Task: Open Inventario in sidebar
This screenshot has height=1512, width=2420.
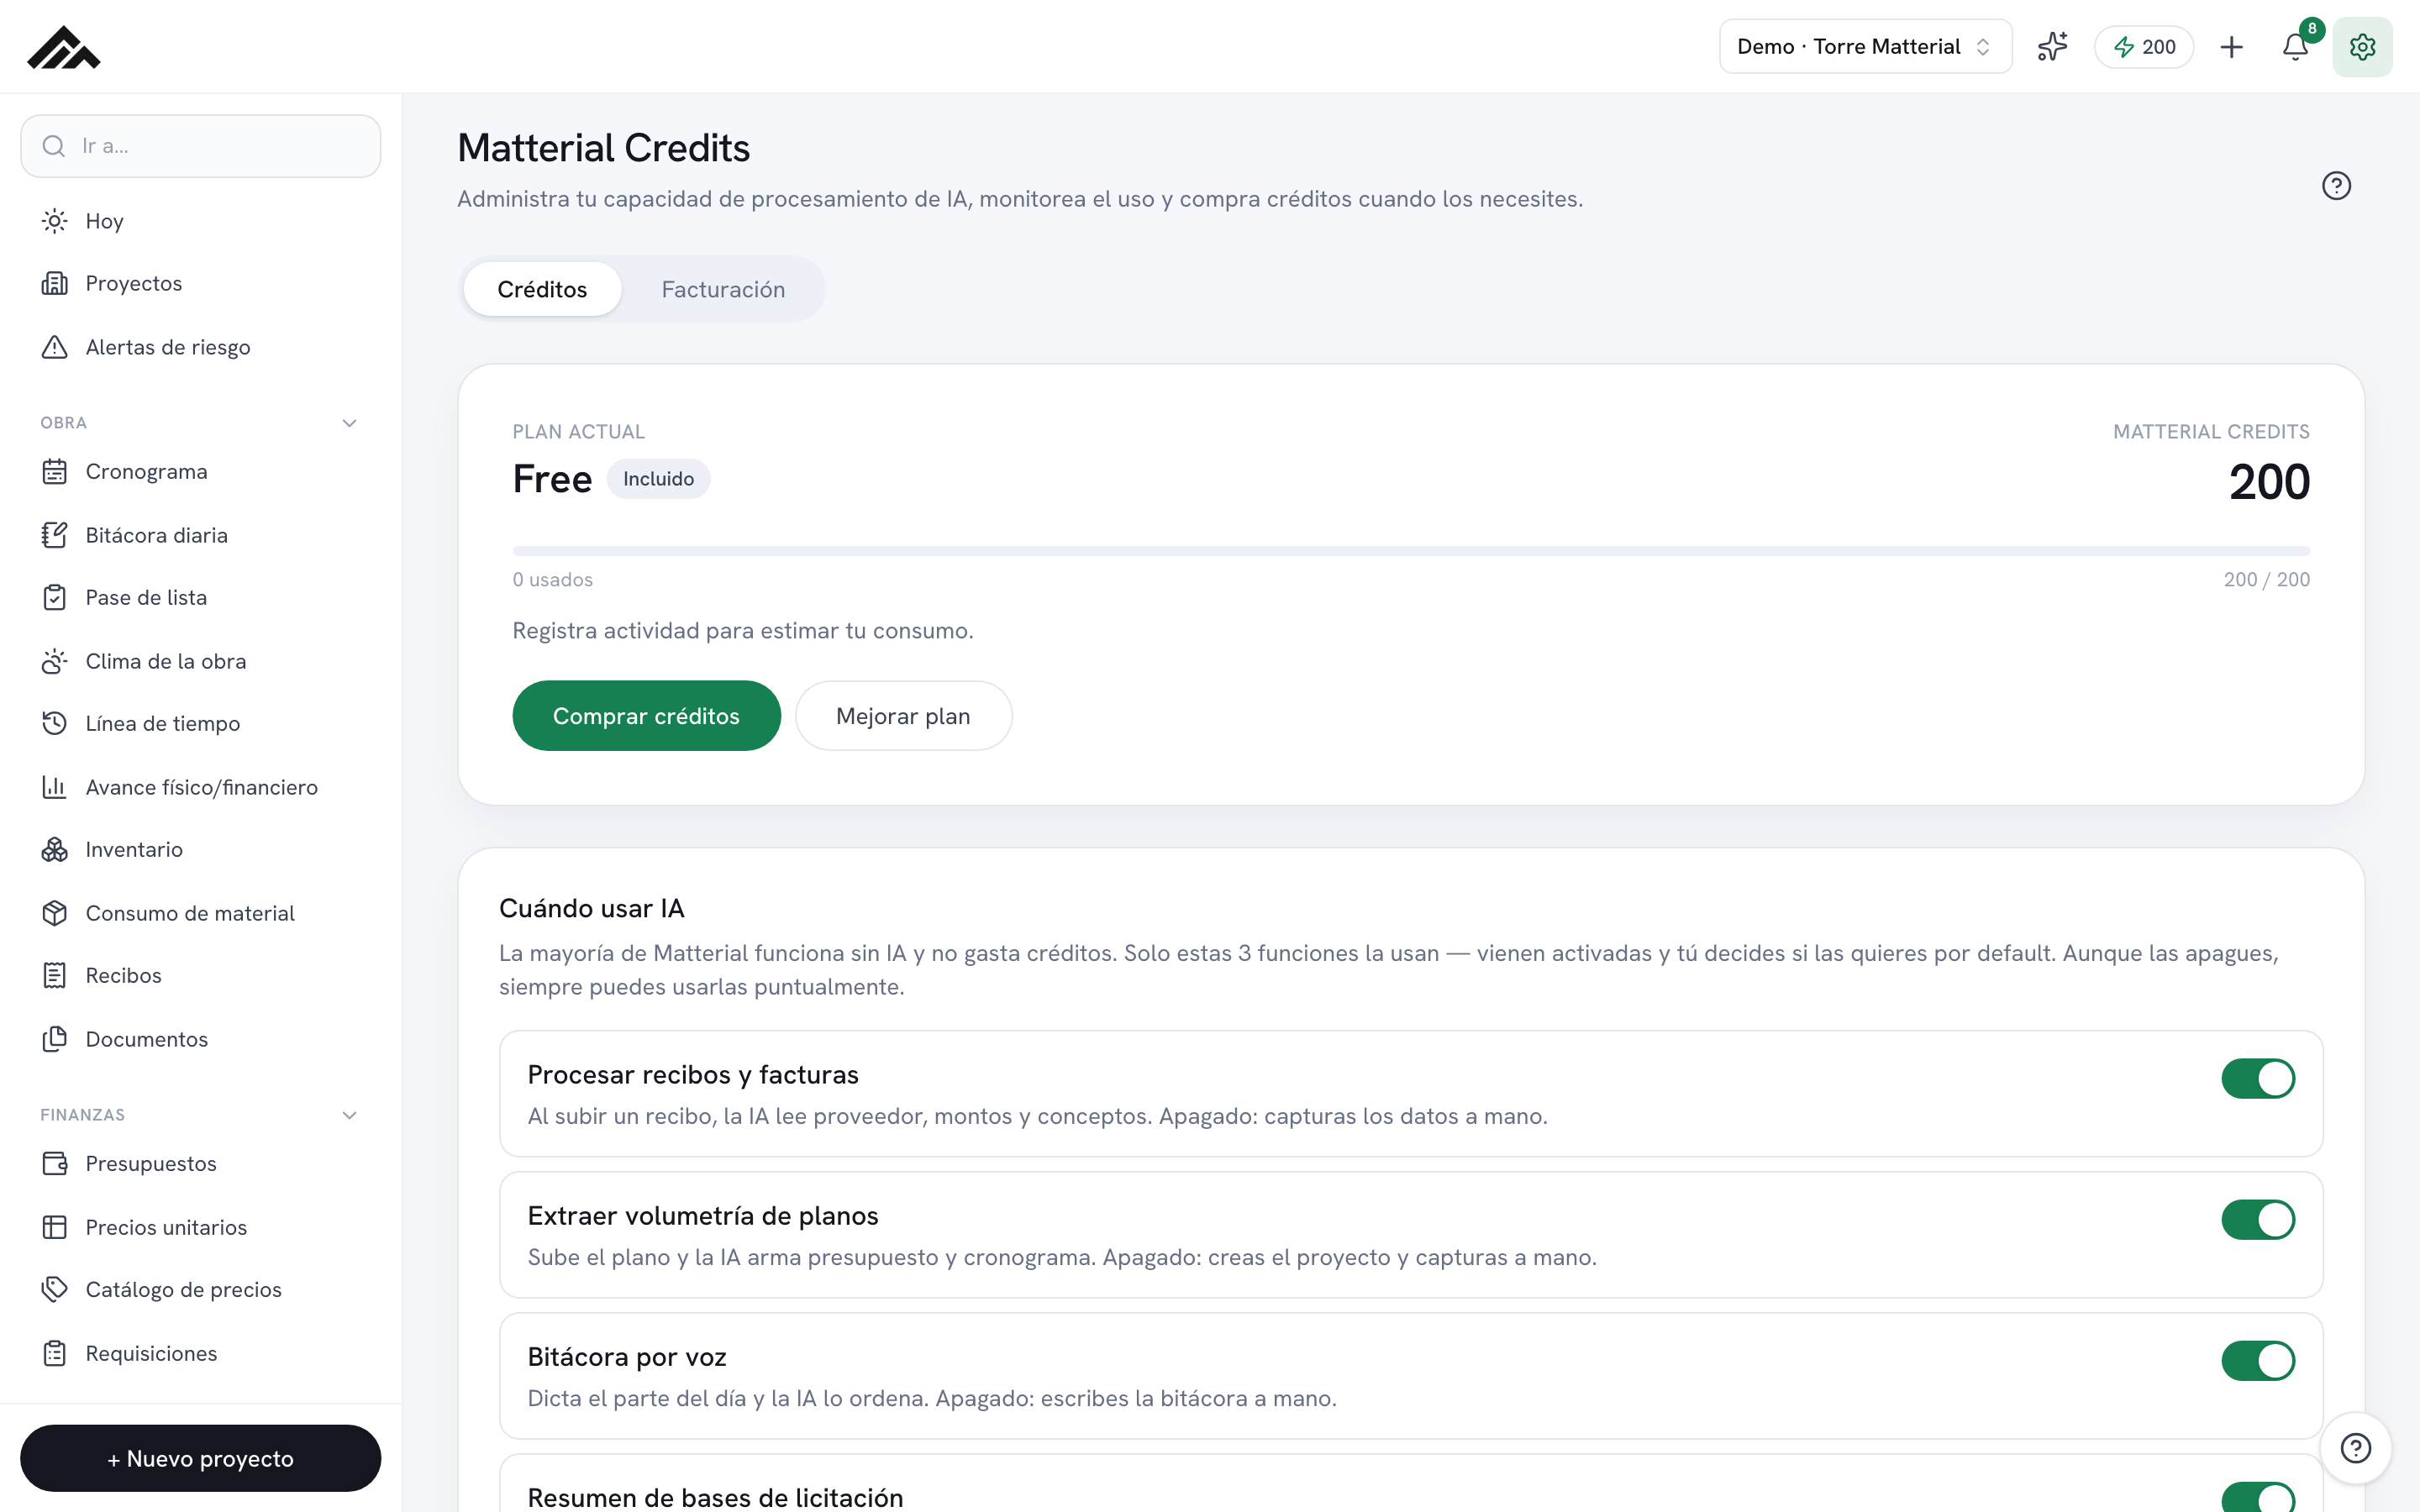Action: pyautogui.click(x=200, y=849)
